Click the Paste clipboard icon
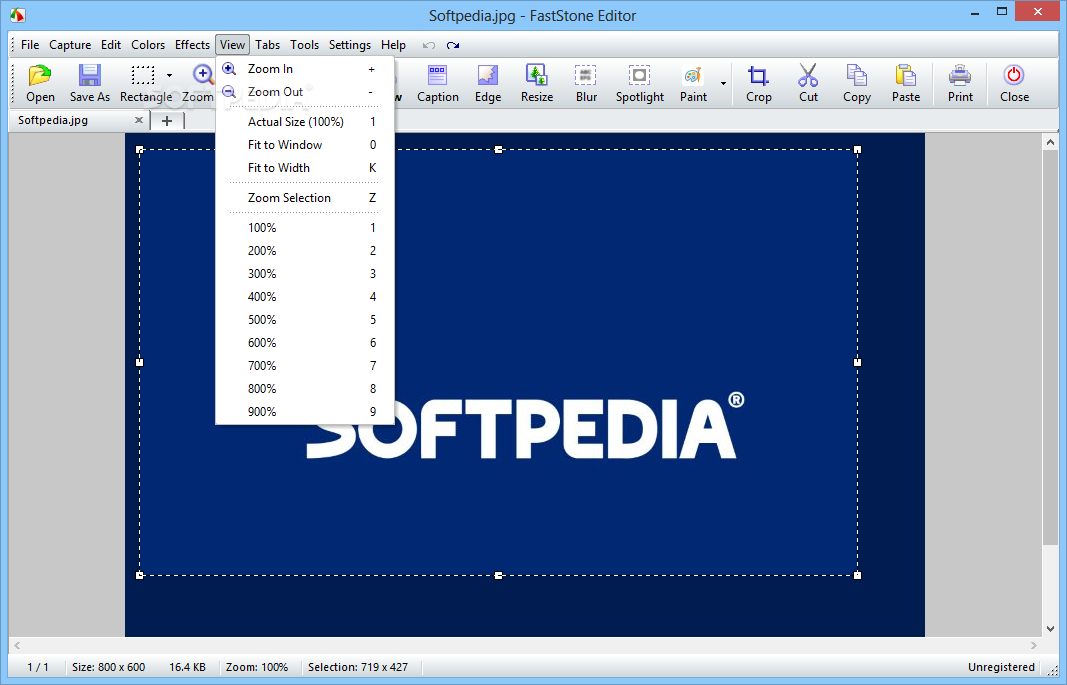Screen dimensions: 1067x685 pos(905,75)
